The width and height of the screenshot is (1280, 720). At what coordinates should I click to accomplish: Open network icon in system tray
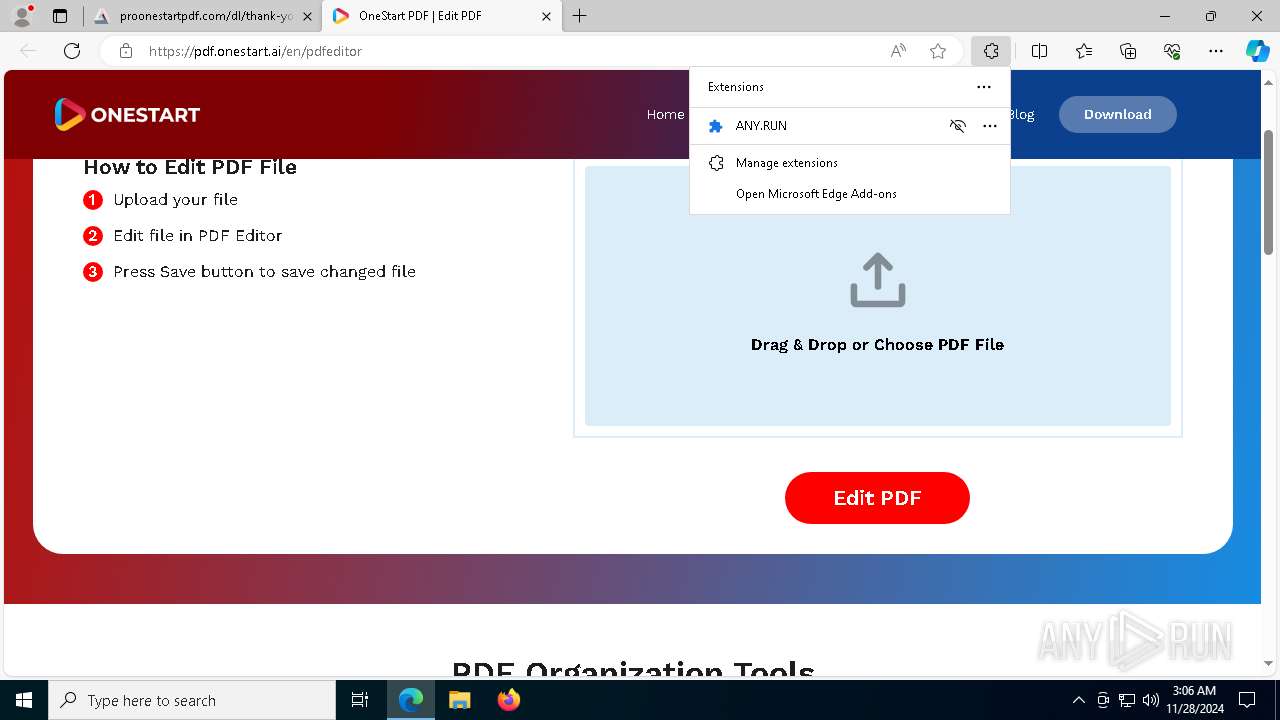point(1127,700)
